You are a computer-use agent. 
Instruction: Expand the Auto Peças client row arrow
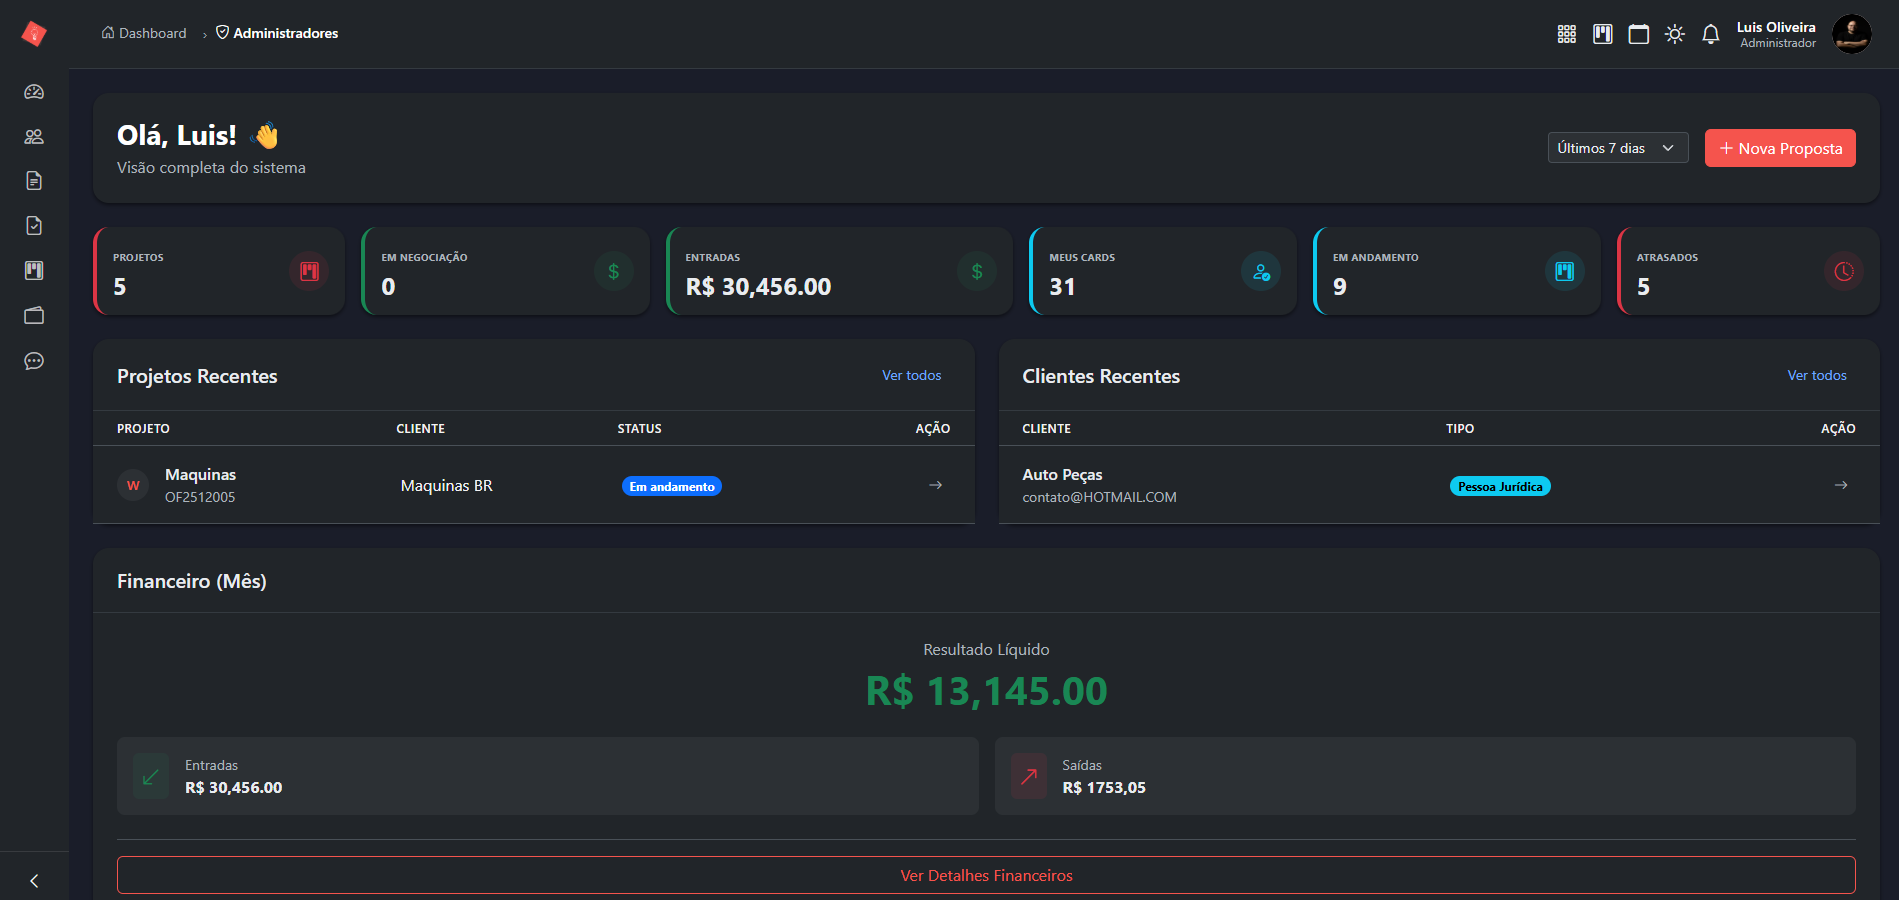click(x=1841, y=485)
